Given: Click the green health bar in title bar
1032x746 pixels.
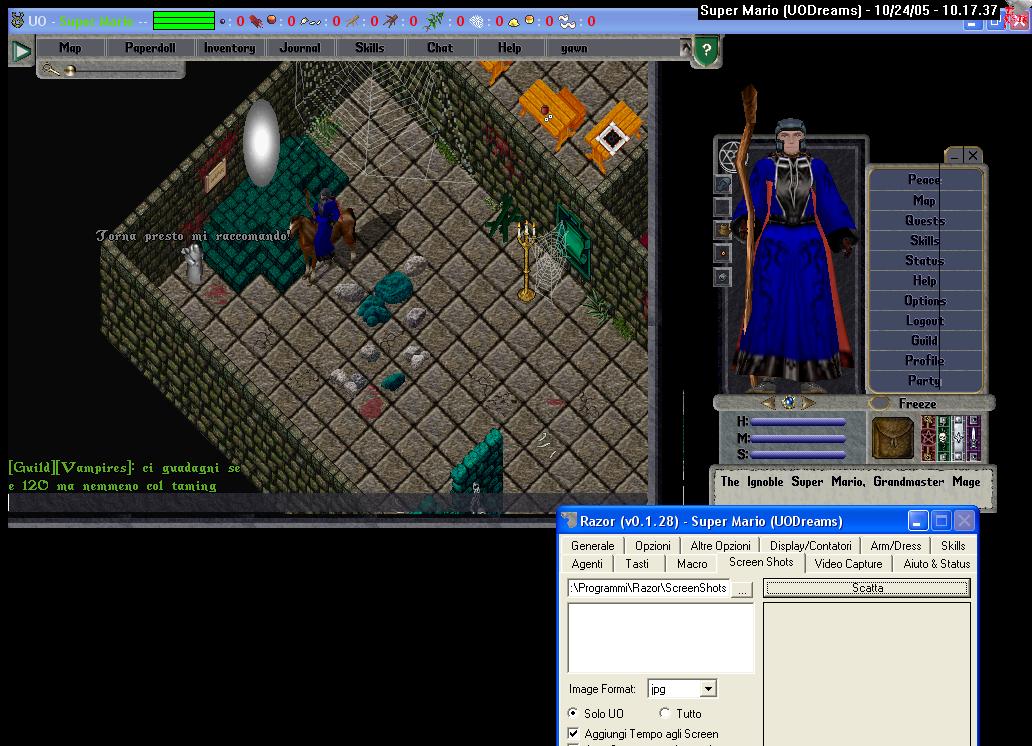Looking at the screenshot, I should (x=184, y=20).
